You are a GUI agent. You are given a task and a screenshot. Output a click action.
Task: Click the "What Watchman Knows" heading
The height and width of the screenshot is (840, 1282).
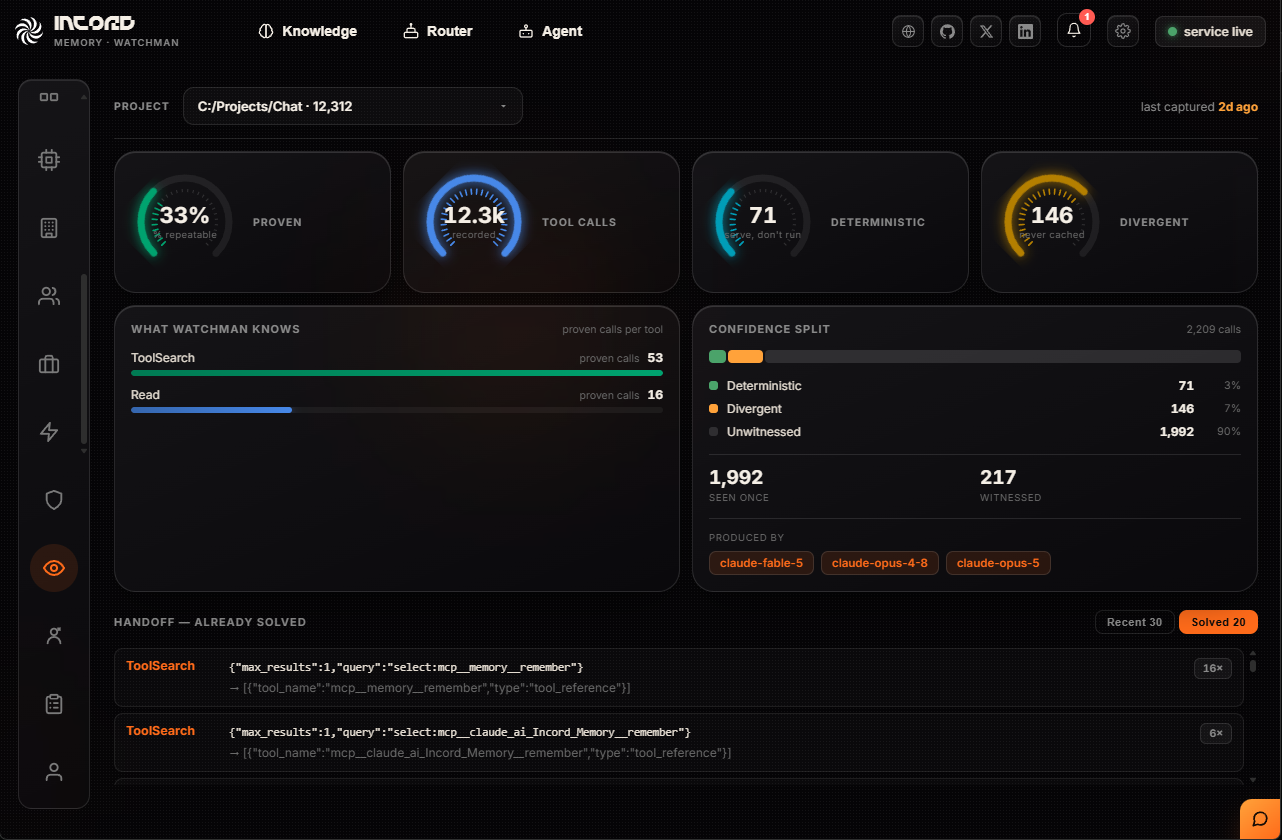coord(215,329)
